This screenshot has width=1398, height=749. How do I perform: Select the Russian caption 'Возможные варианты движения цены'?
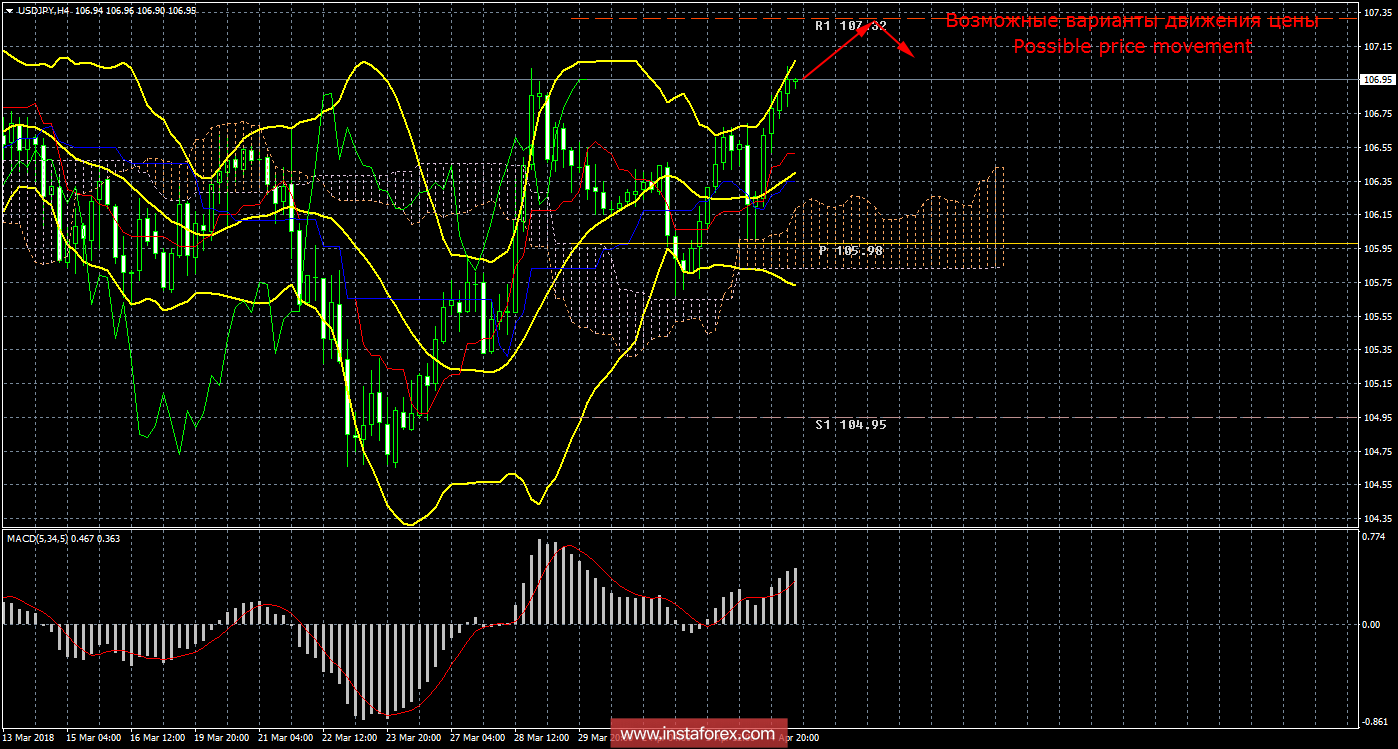click(x=1132, y=21)
